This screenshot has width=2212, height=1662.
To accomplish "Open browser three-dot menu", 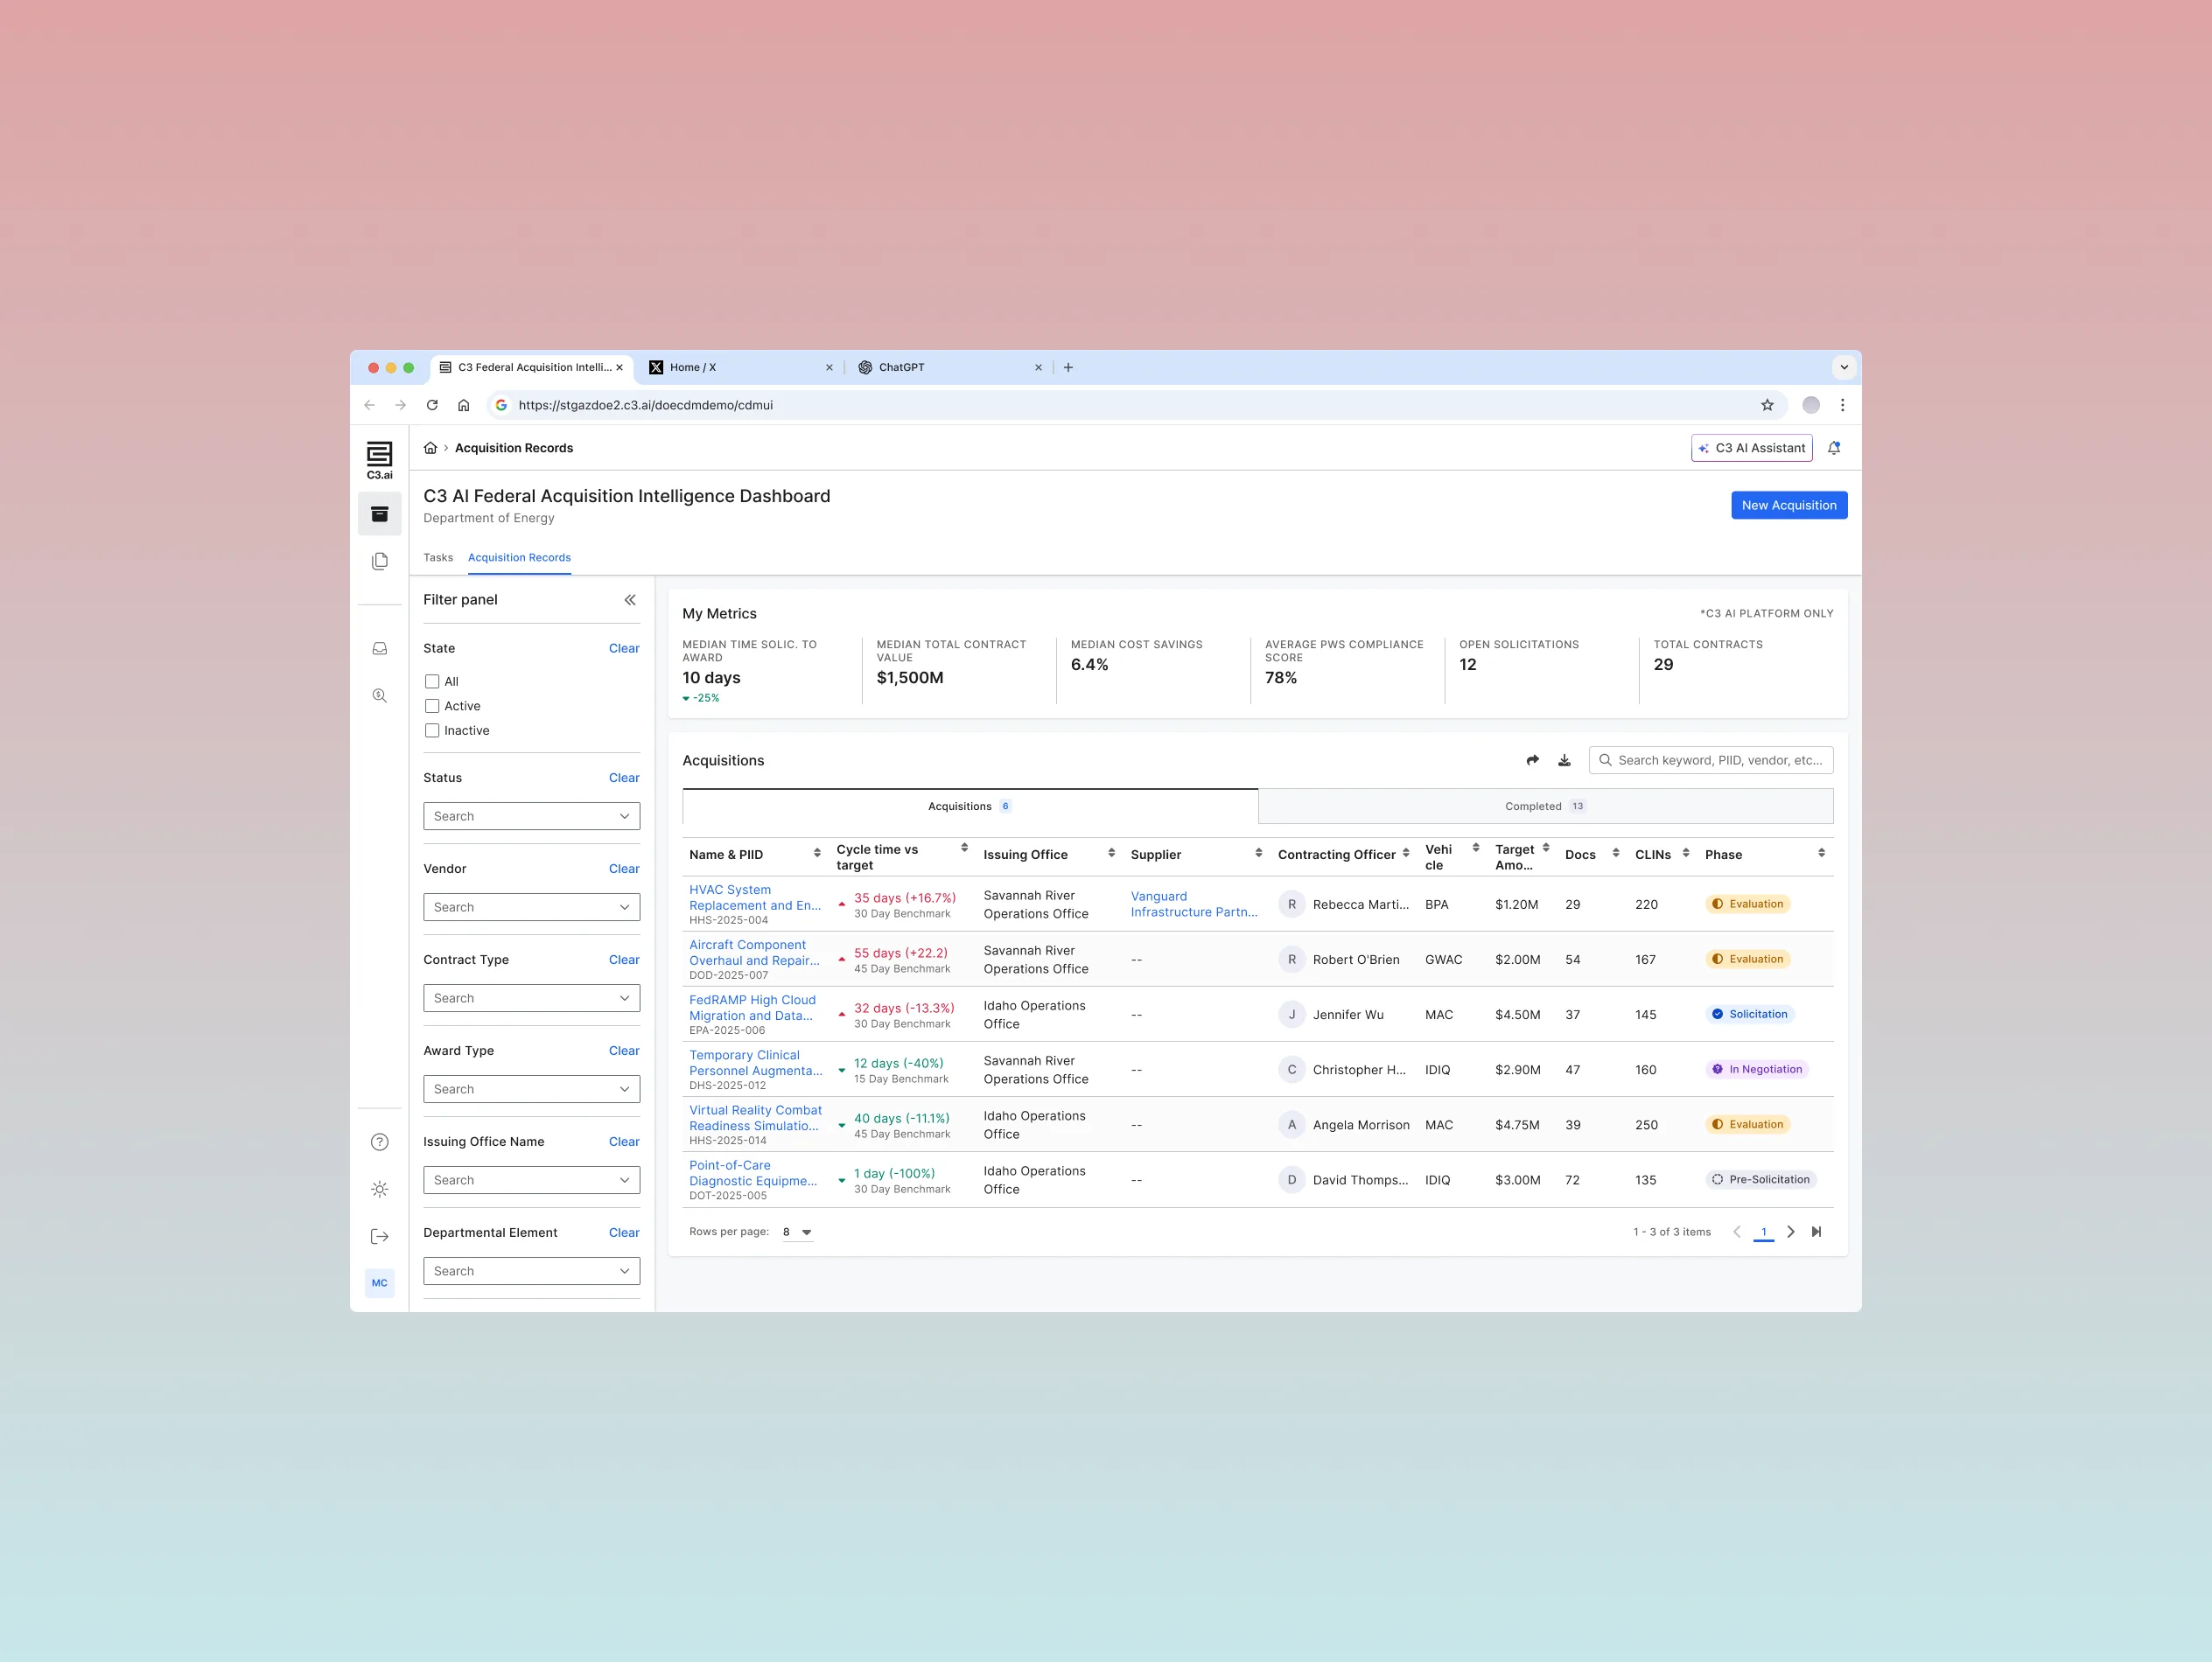I will tap(1842, 405).
